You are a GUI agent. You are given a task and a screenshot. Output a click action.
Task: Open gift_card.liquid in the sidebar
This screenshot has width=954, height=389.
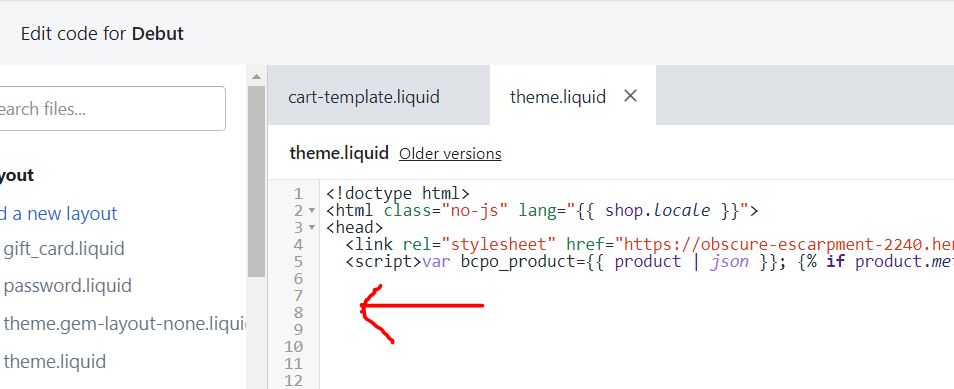[64, 249]
